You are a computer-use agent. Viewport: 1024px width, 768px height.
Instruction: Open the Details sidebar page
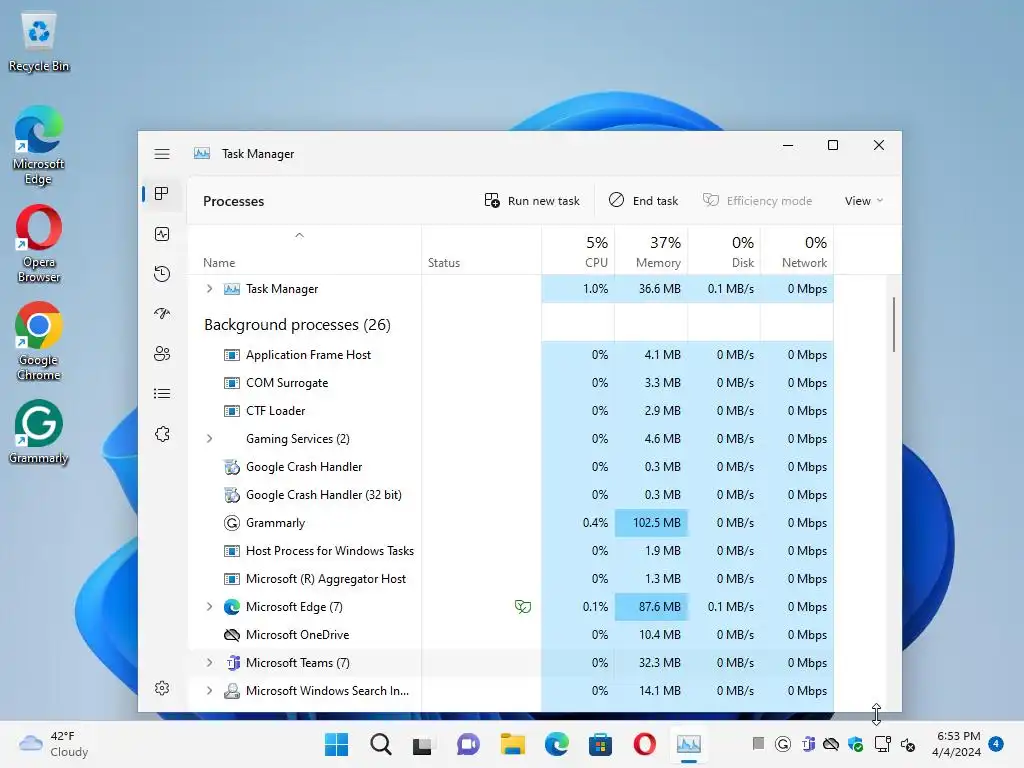pos(162,394)
